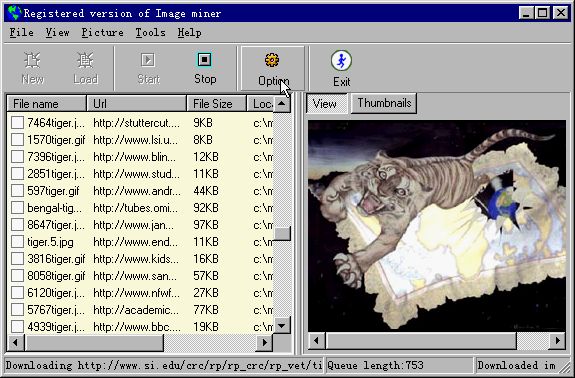This screenshot has height=378, width=575.
Task: Open the Tools menu
Action: tap(150, 33)
